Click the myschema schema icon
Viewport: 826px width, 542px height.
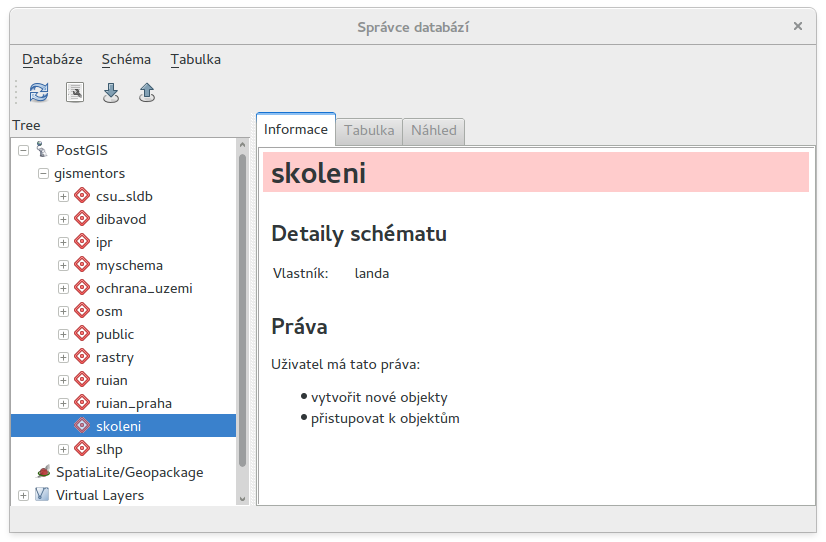pos(82,265)
